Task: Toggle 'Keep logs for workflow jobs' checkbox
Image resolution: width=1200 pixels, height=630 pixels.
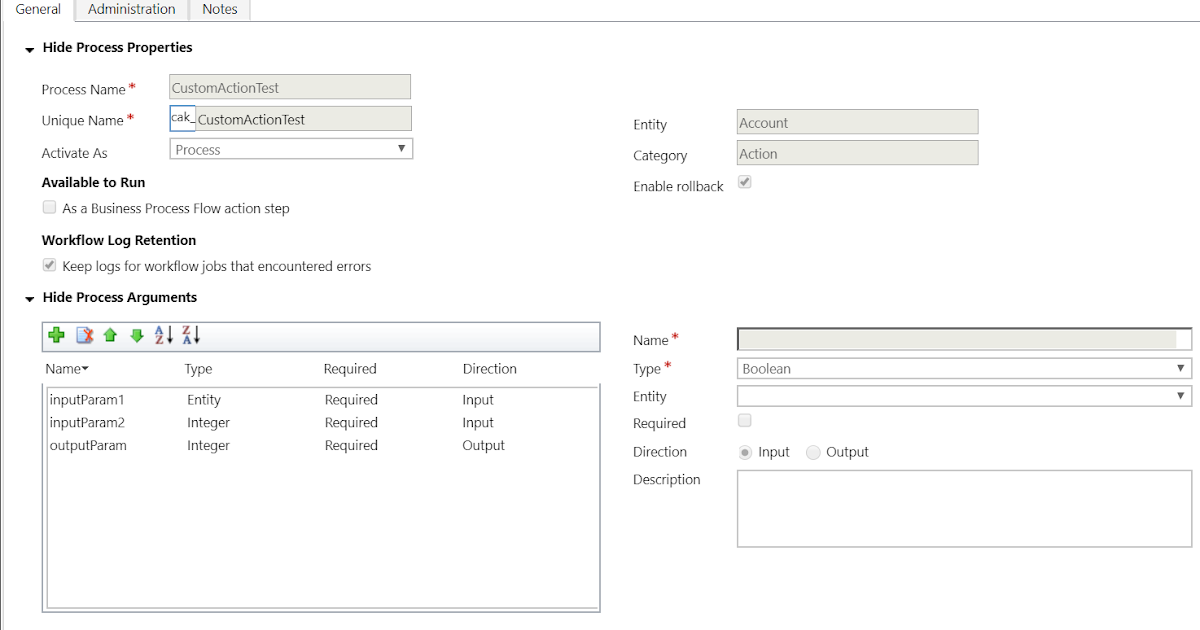Action: (x=49, y=264)
